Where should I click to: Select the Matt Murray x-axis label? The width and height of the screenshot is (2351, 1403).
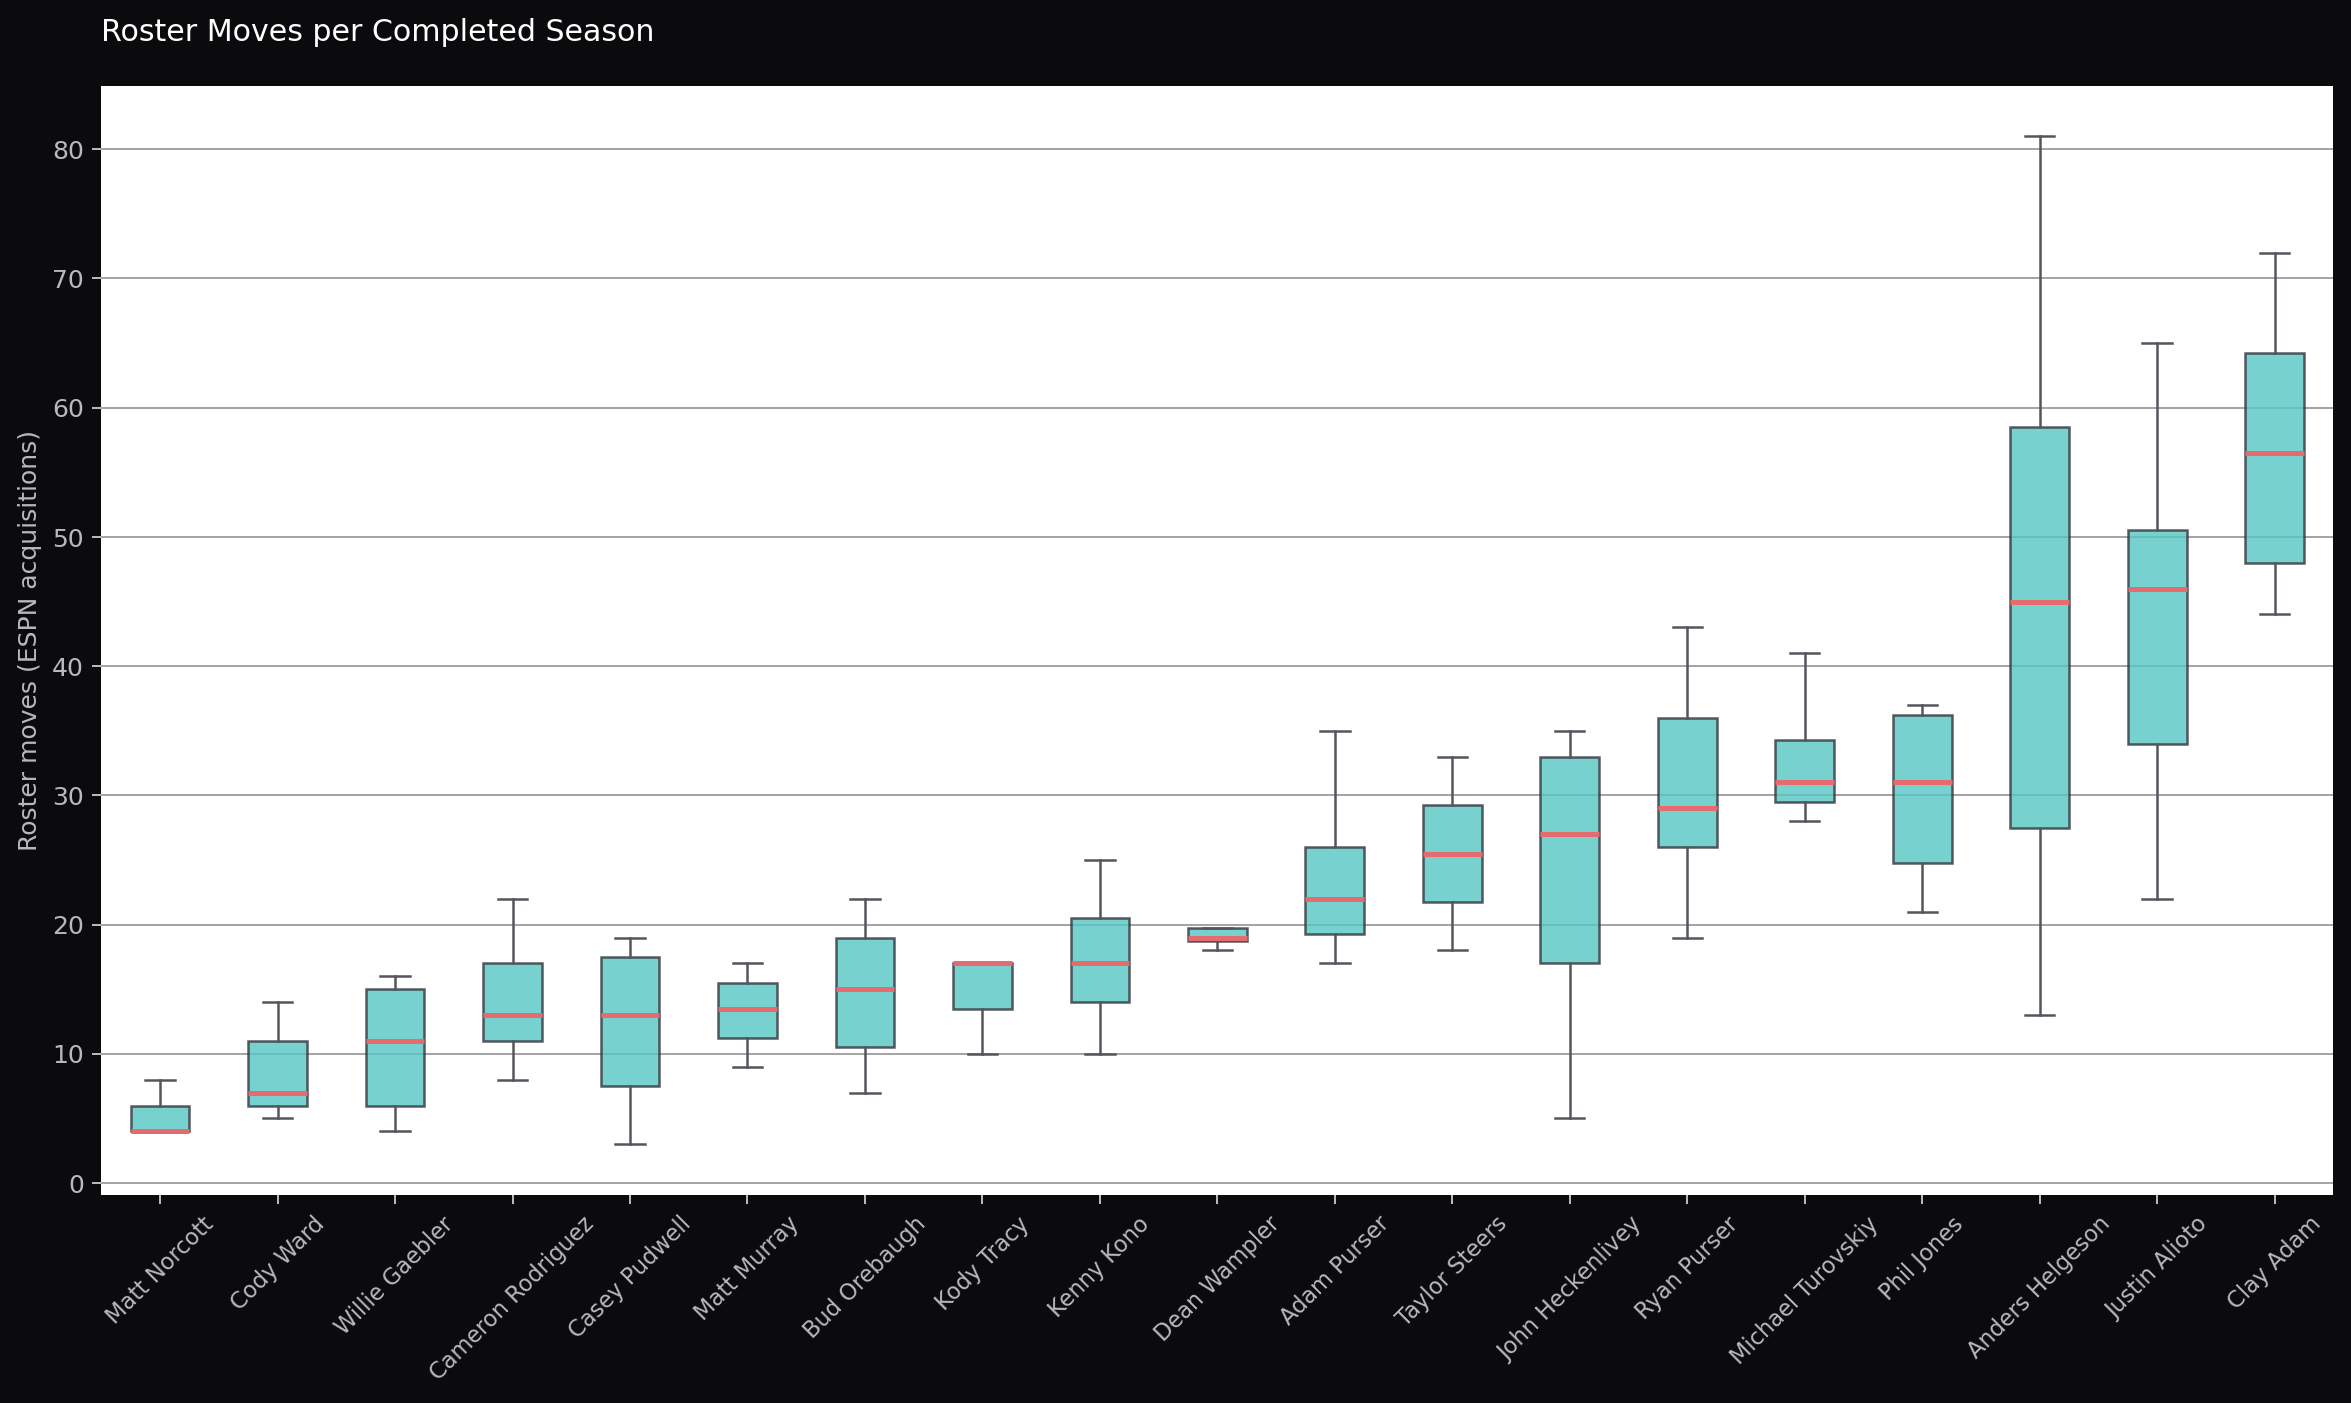pyautogui.click(x=745, y=1268)
